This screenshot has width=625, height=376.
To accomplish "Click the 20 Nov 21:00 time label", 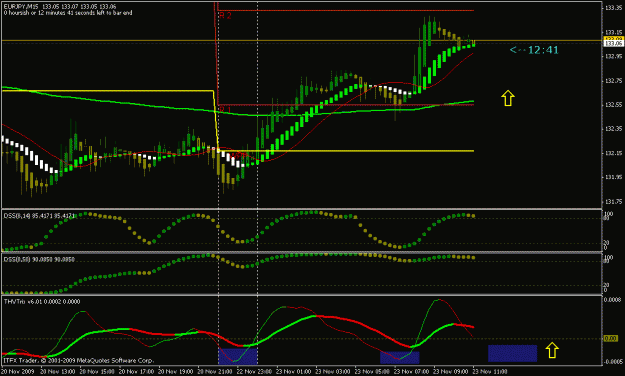I will (x=215, y=372).
